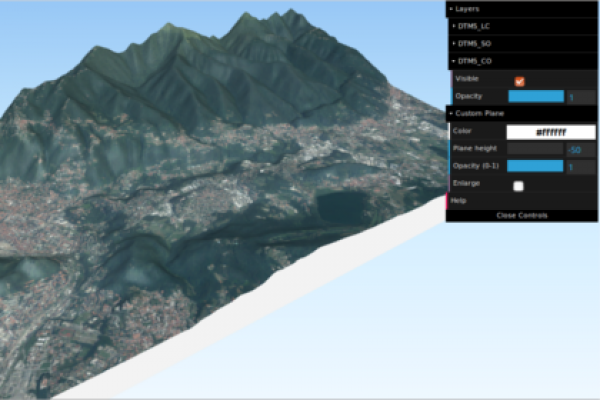This screenshot has width=600, height=400.
Task: Click the Opacity (0-1) numeric value field
Action: tap(581, 166)
